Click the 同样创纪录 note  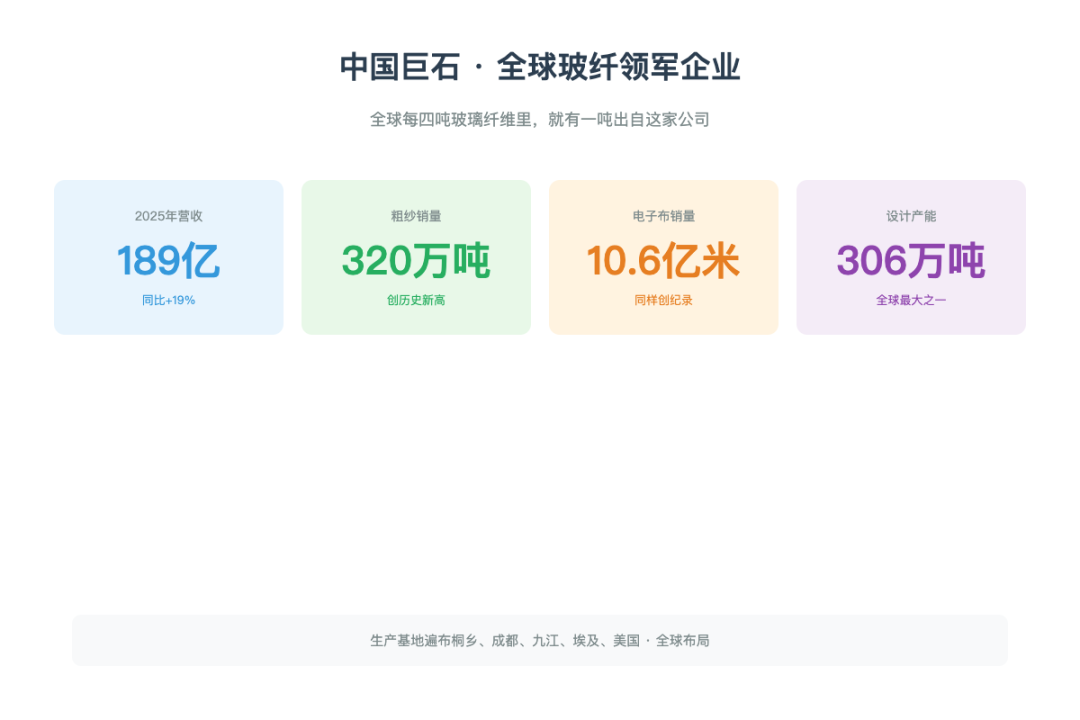[664, 300]
